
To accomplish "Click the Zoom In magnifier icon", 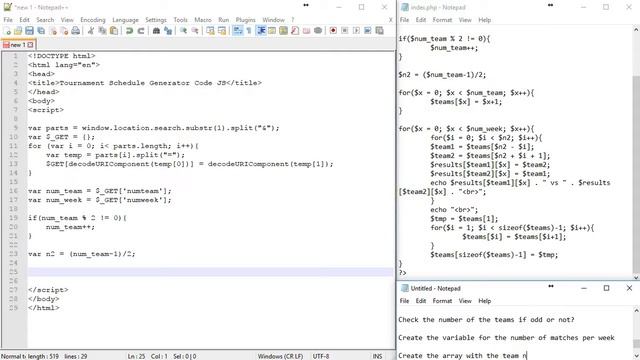I will [x=183, y=31].
